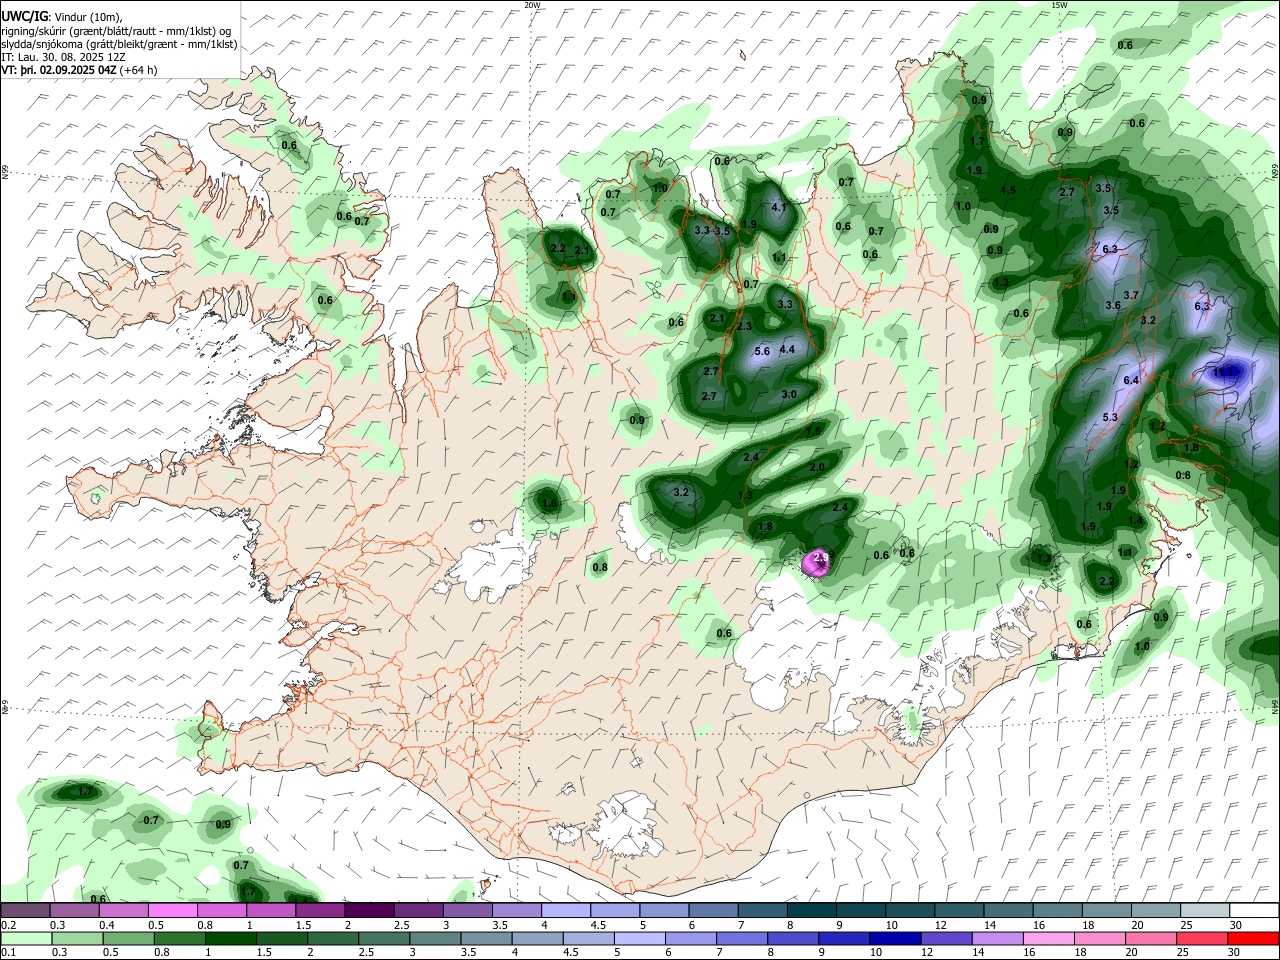Image resolution: width=1280 pixels, height=960 pixels.
Task: Click the 0.1 label in rain legend
Action: [x=8, y=952]
